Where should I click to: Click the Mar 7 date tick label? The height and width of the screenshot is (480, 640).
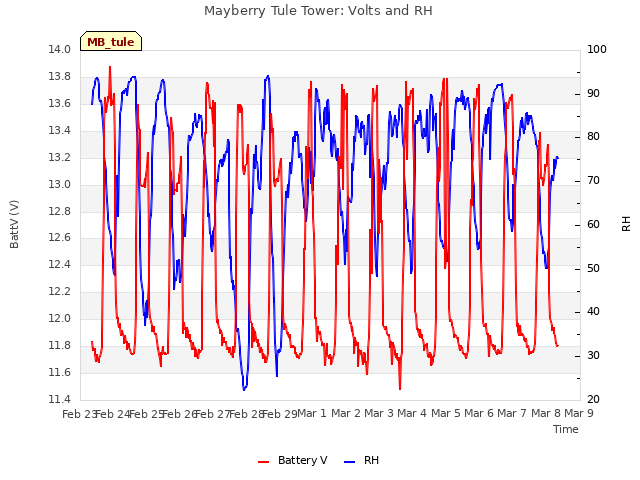coord(512,413)
